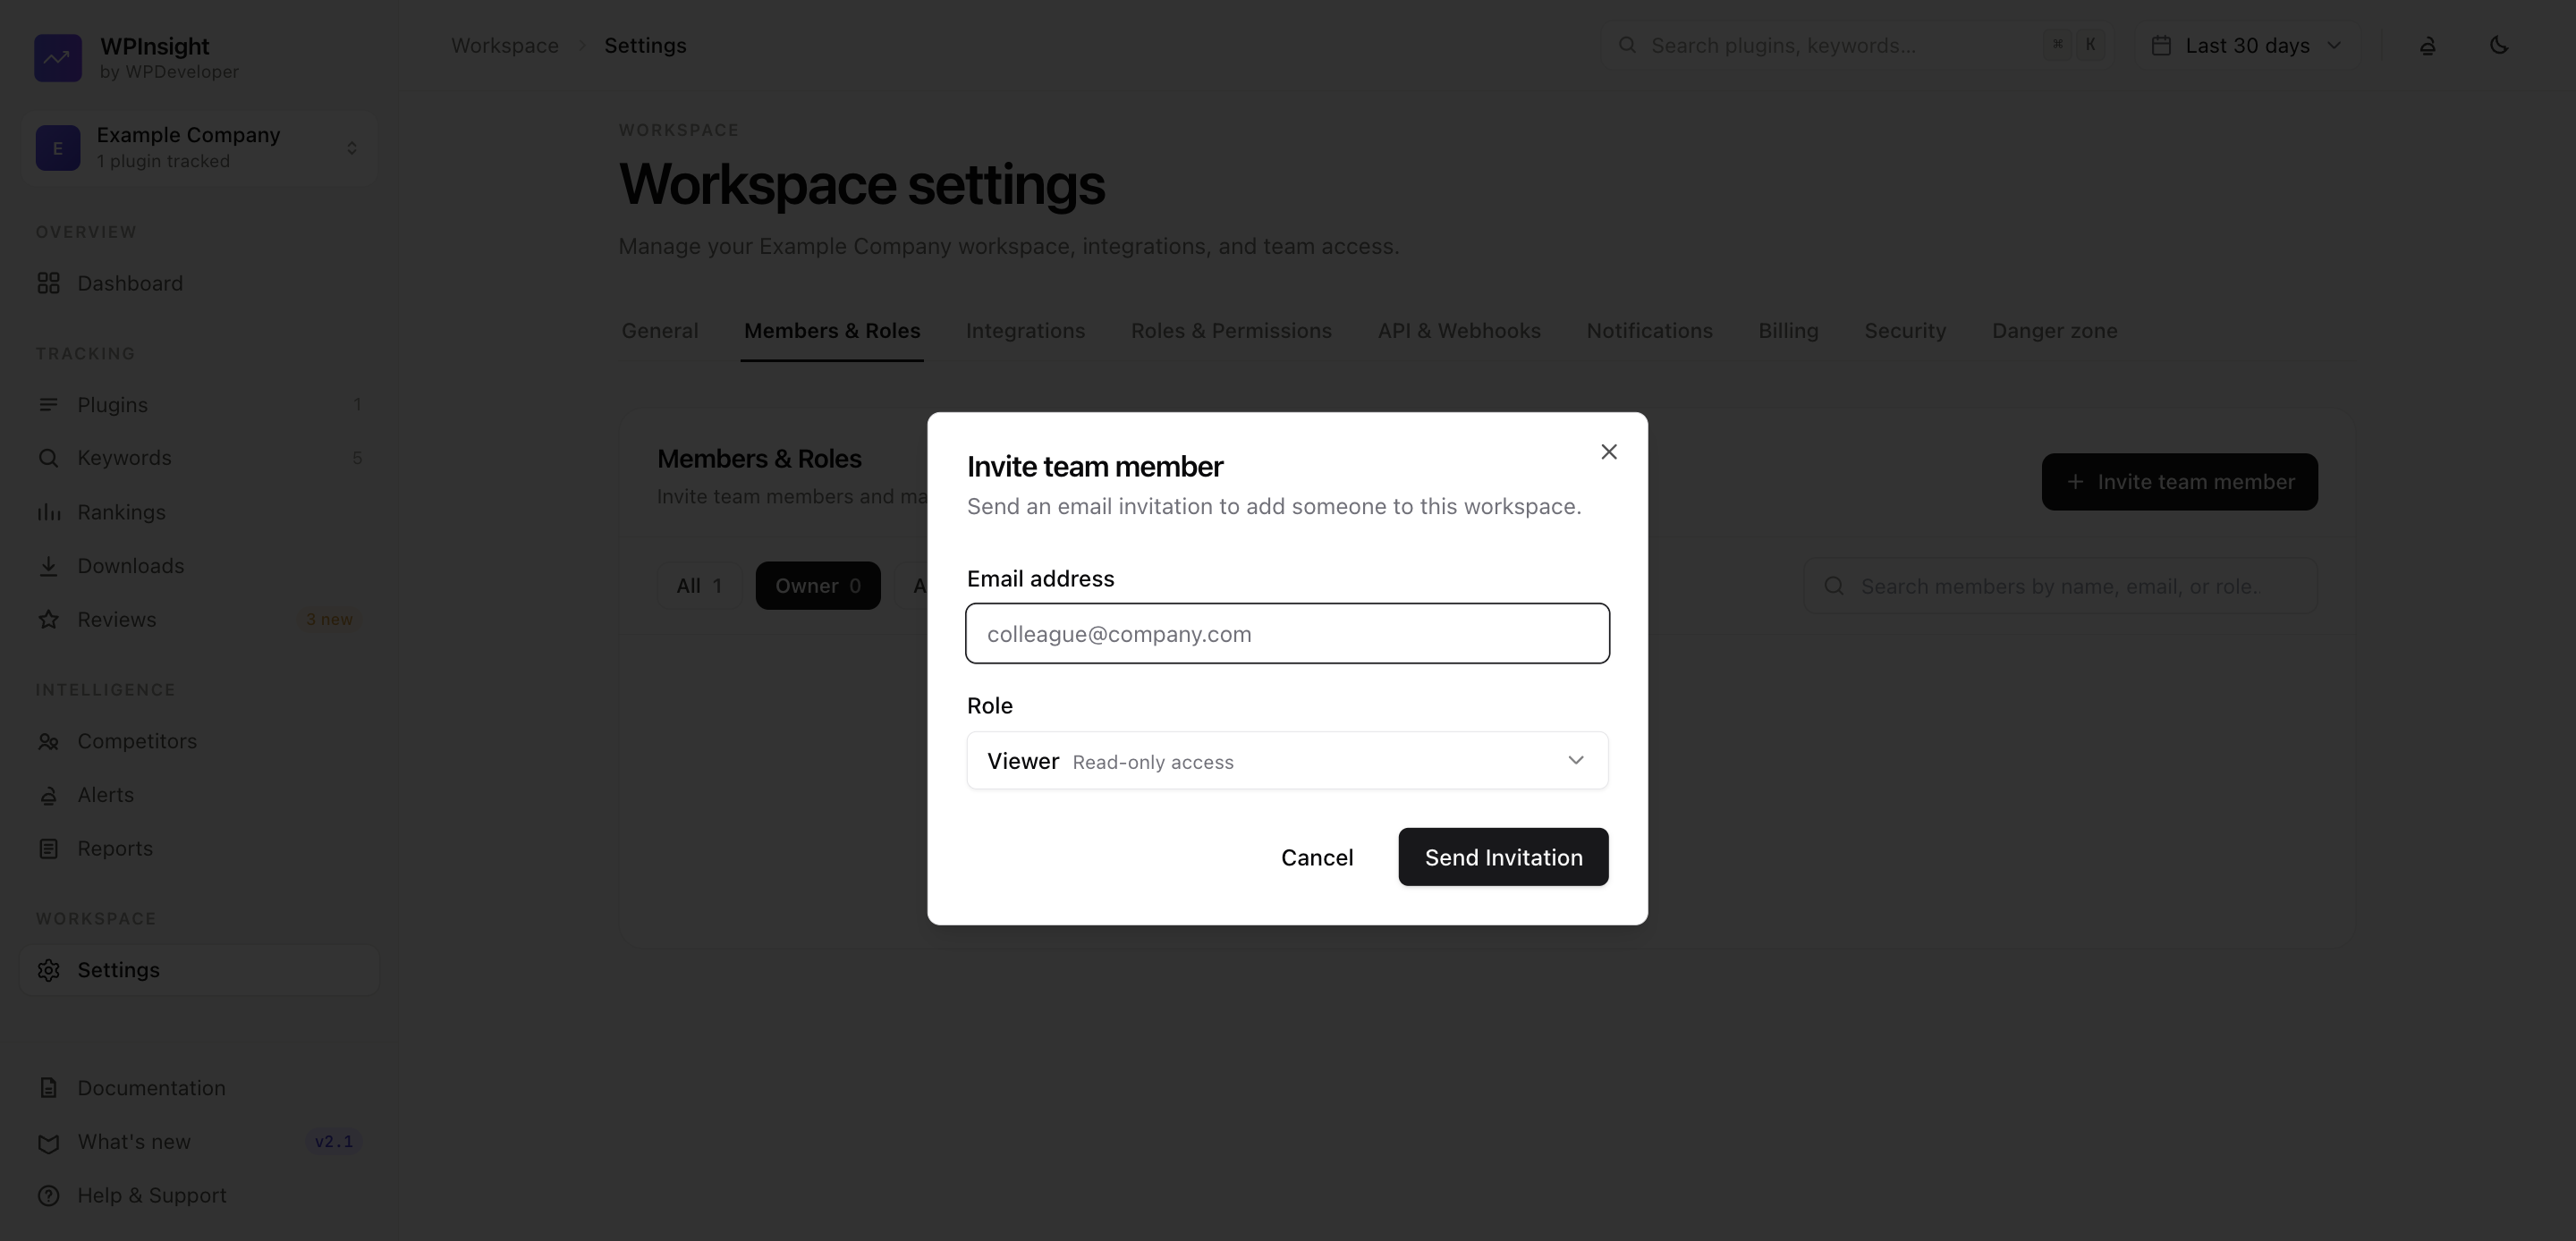Click the Workspace breadcrumb link

504,45
